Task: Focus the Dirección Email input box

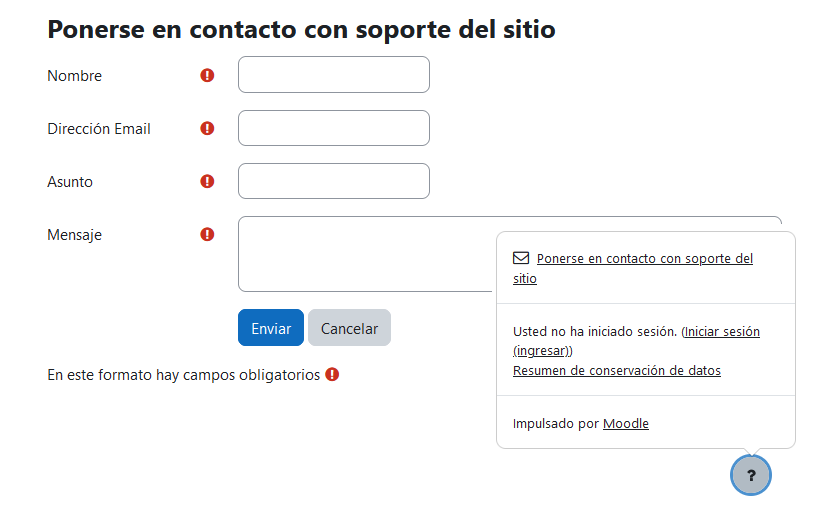Action: coord(333,128)
